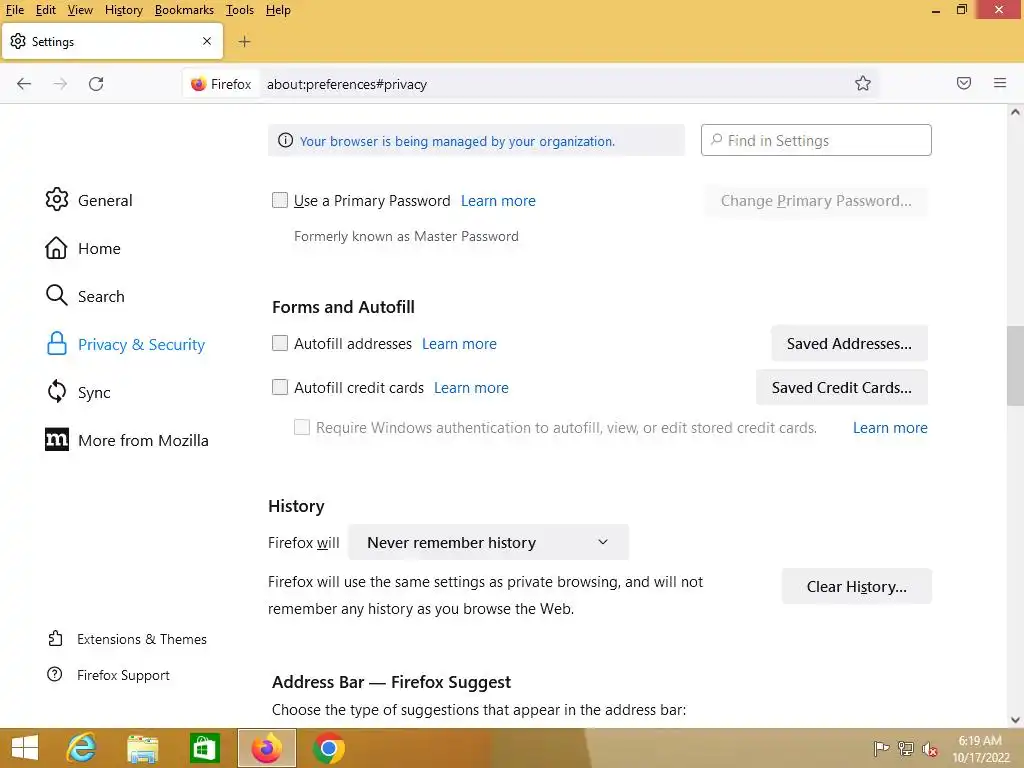Click the scrollbar up arrow

1015,112
